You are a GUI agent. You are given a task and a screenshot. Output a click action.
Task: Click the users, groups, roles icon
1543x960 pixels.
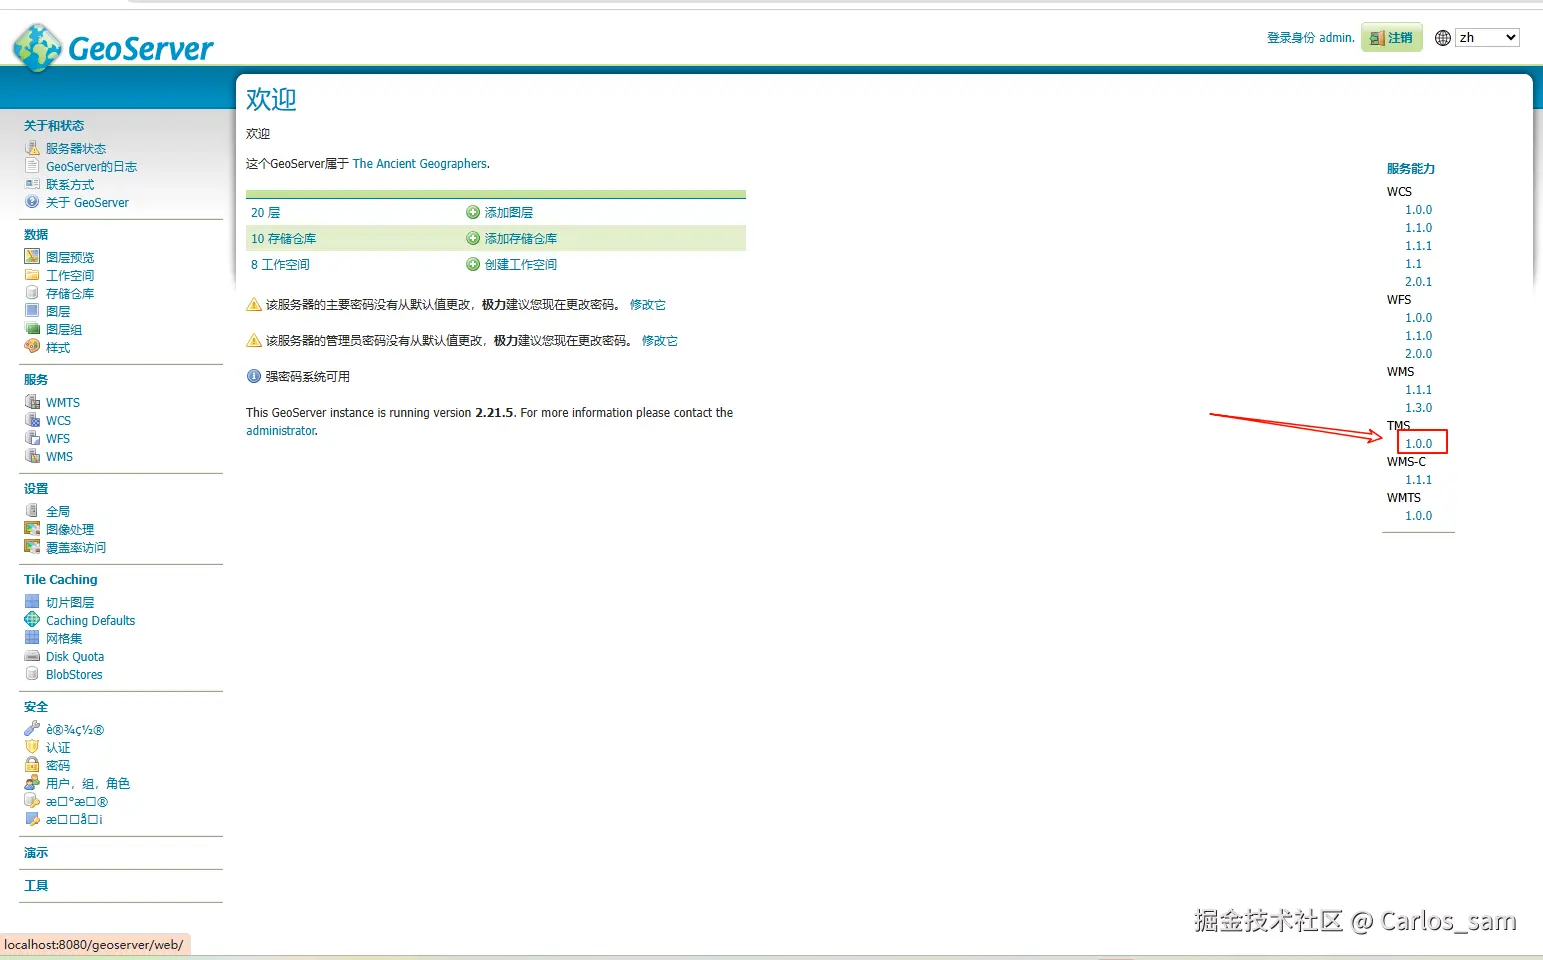32,783
